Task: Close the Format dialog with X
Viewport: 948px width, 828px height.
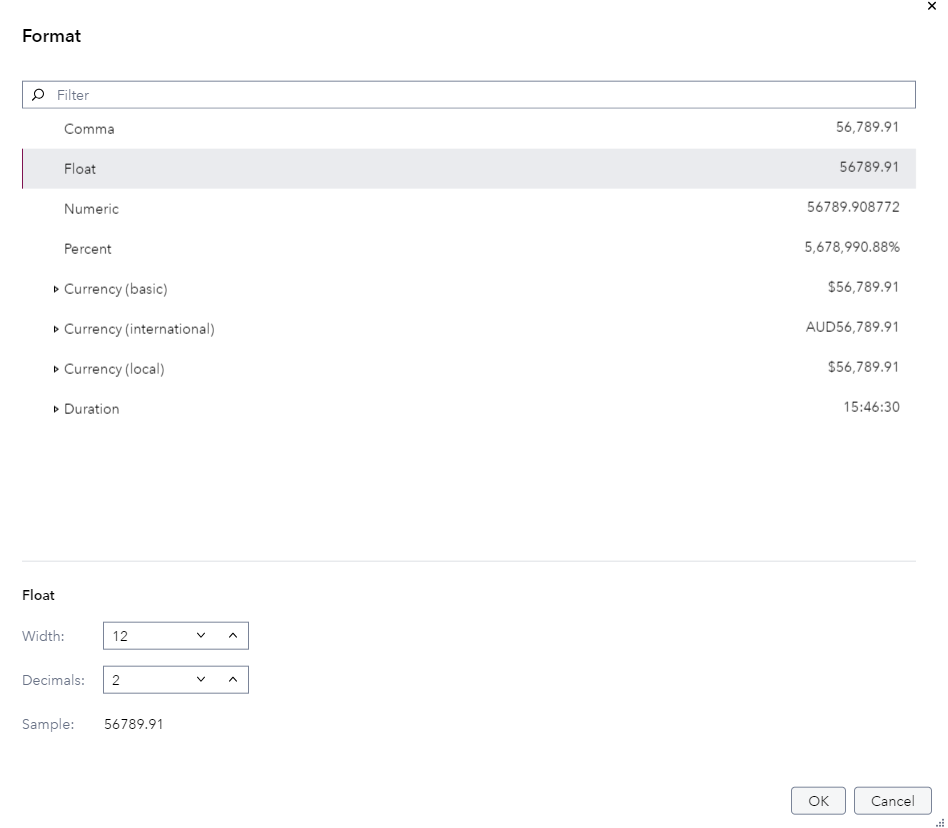Action: pos(932,6)
